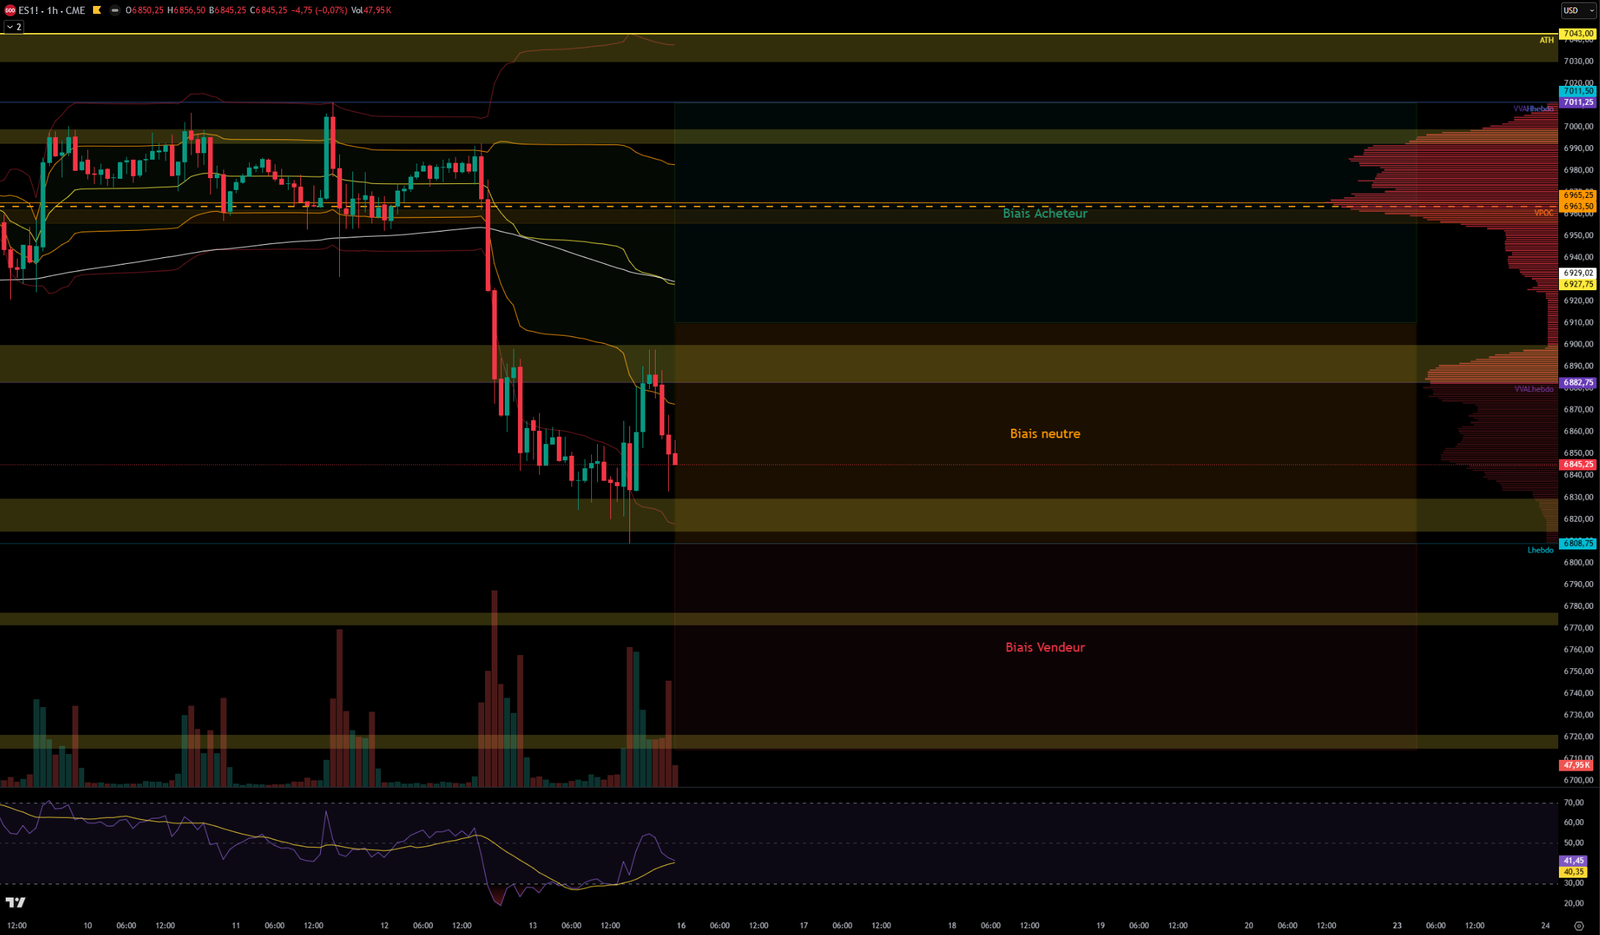Click the red 47,95K volume label

[1576, 765]
